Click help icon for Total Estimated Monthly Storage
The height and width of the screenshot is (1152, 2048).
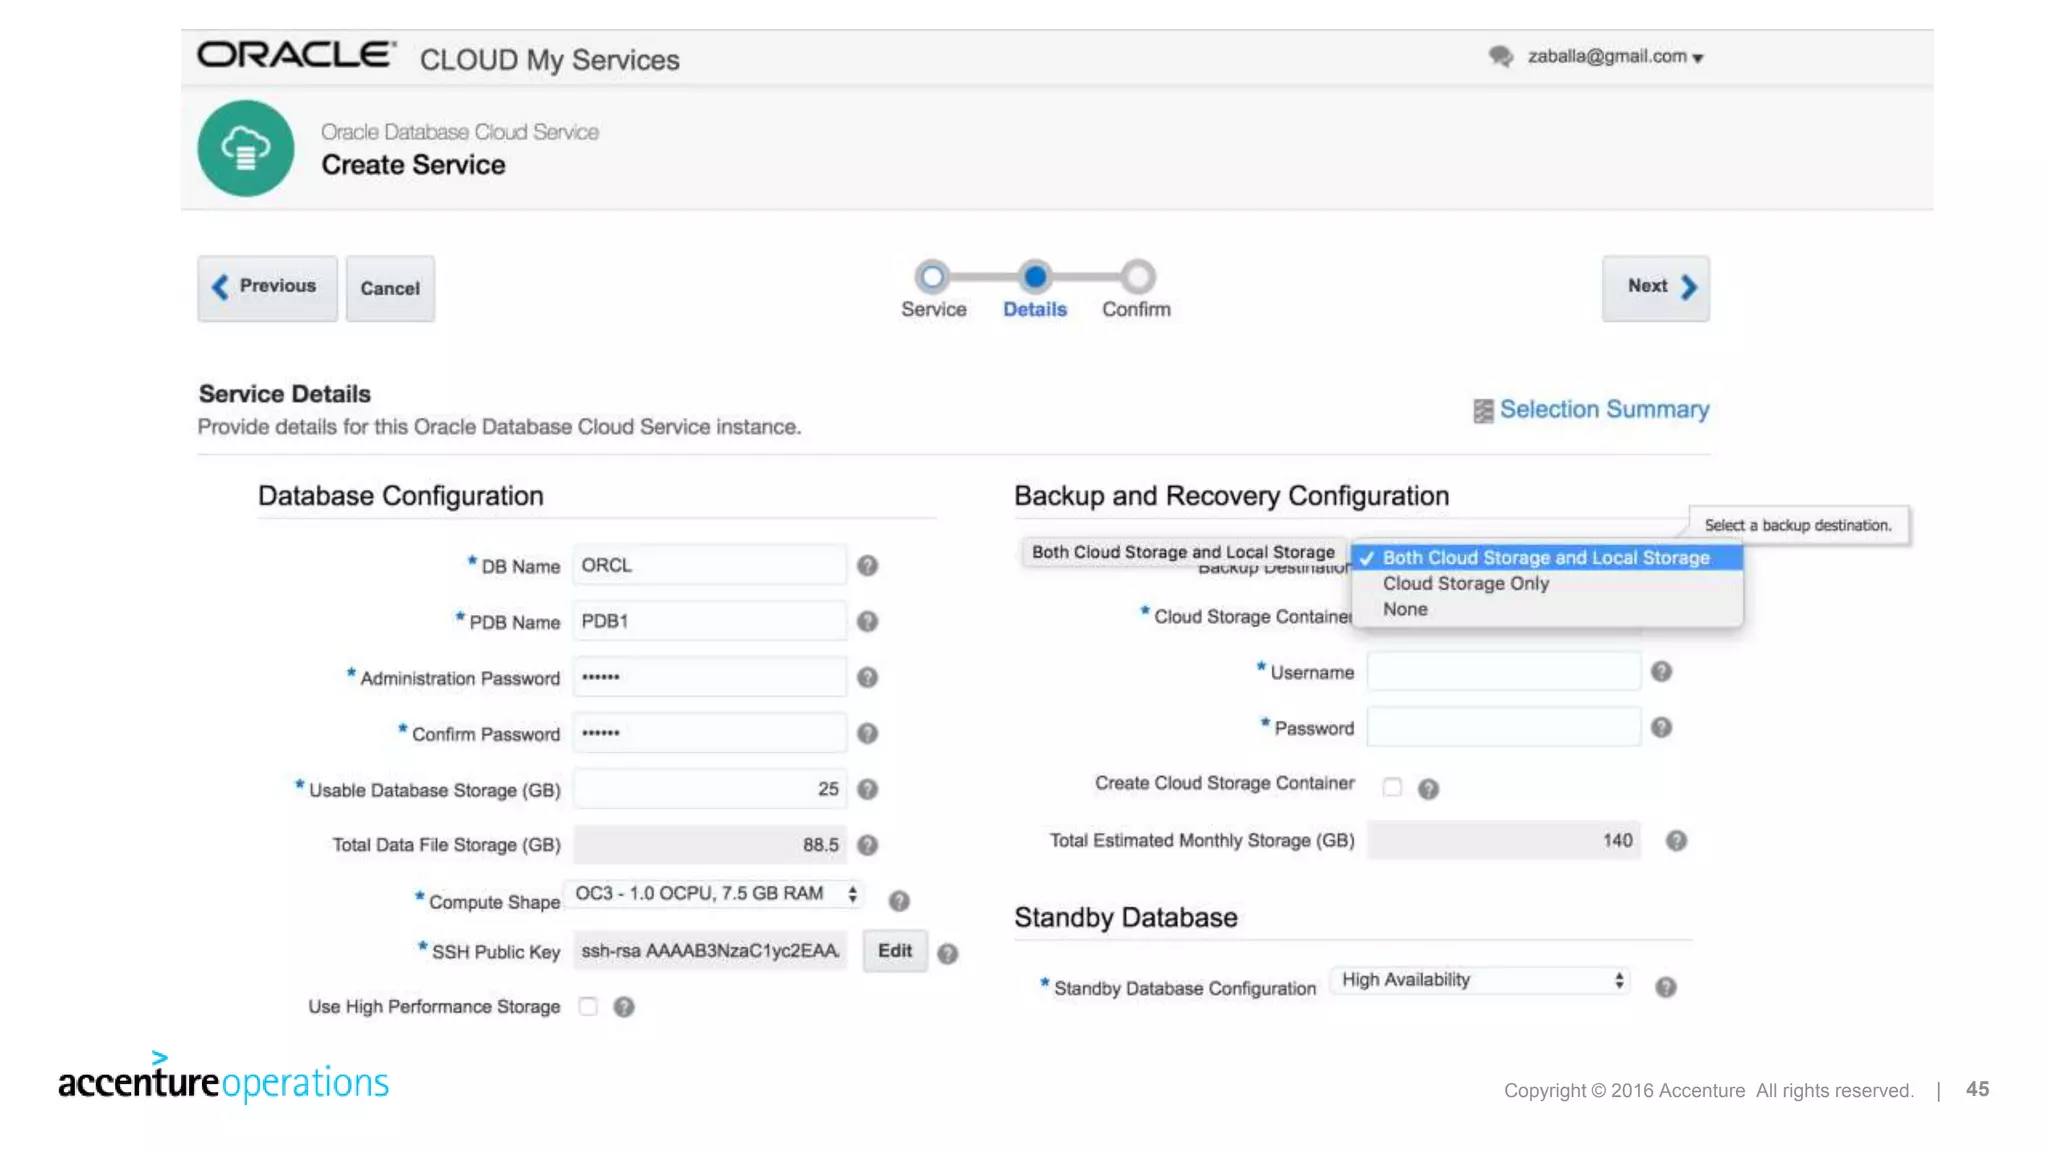tap(1676, 841)
